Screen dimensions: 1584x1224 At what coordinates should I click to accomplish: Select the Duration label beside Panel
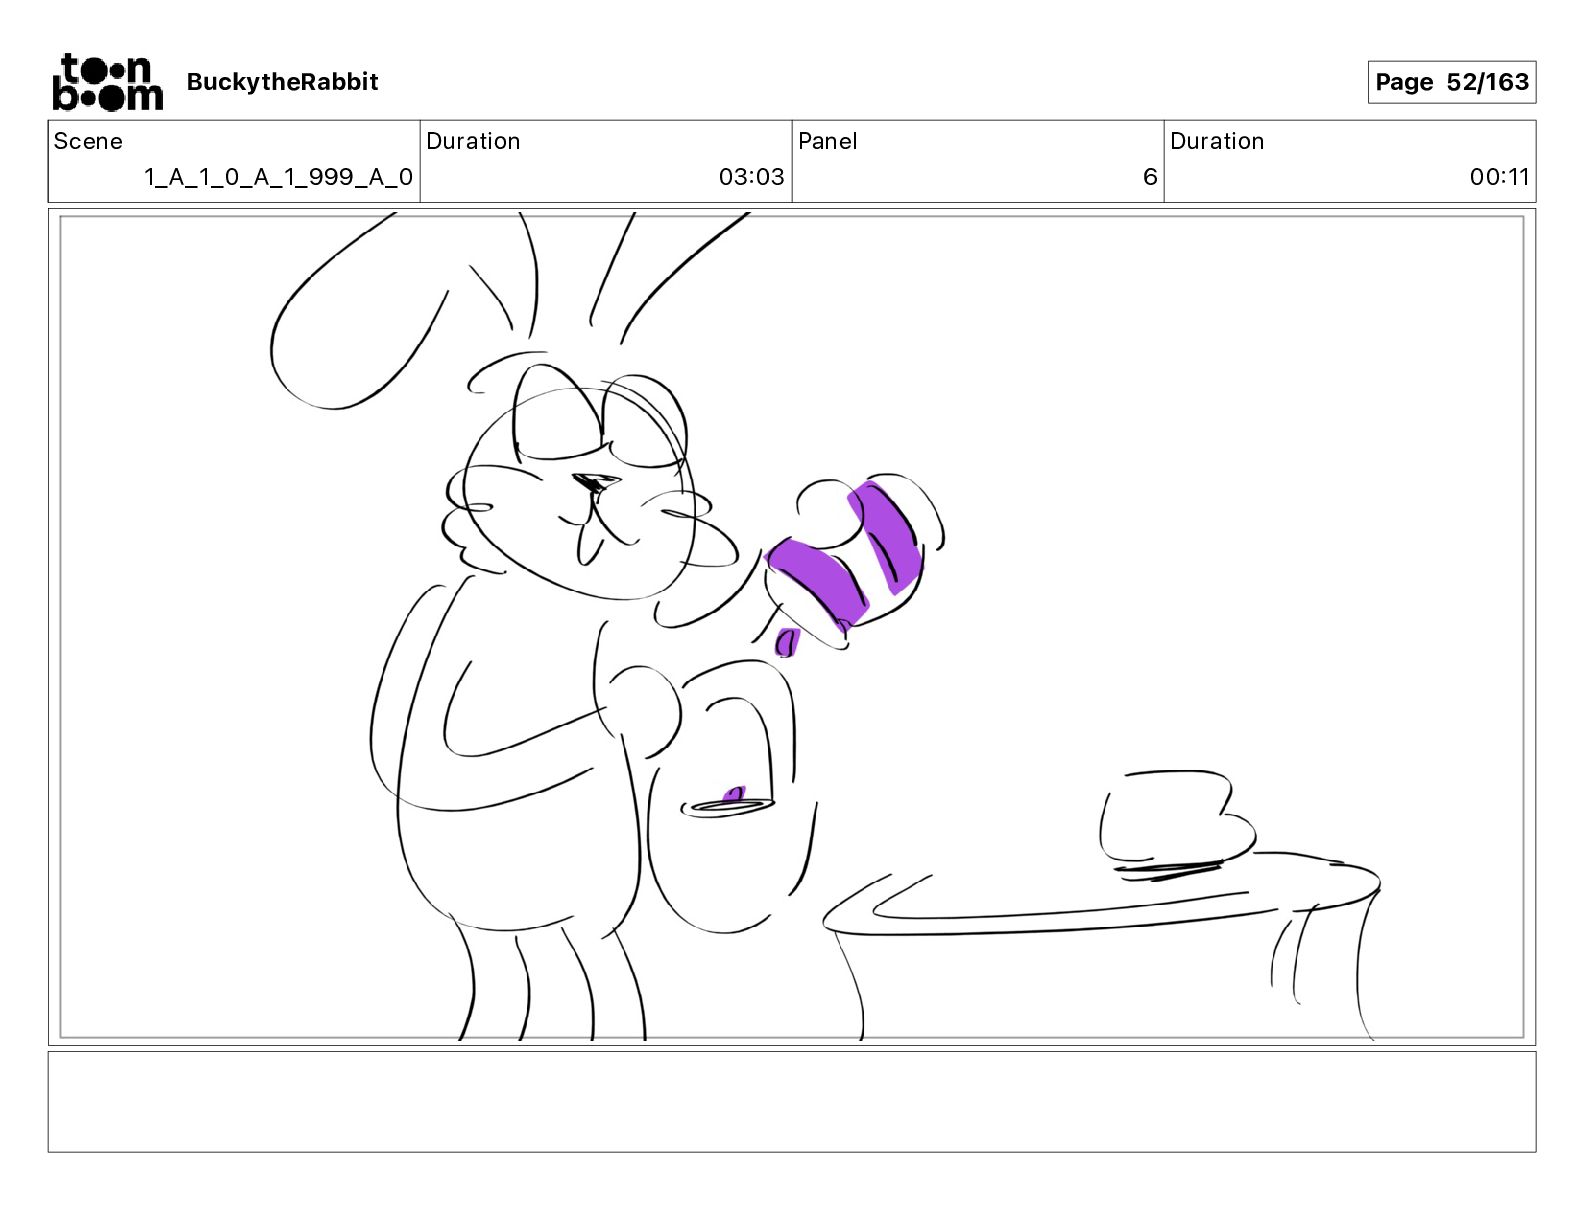click(x=1217, y=141)
